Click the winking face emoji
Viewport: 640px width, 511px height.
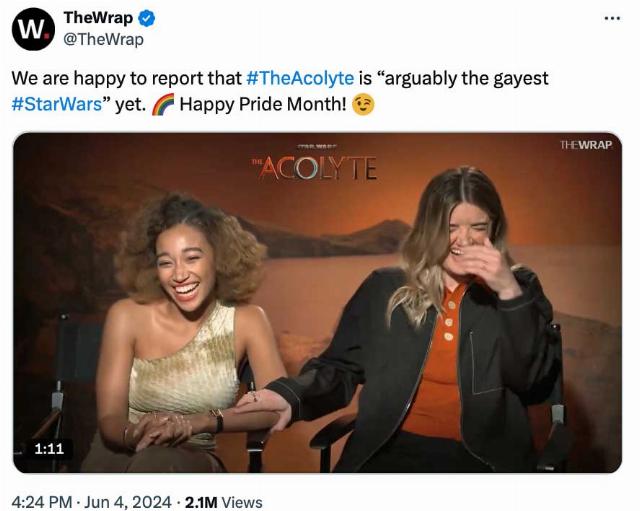[x=363, y=104]
